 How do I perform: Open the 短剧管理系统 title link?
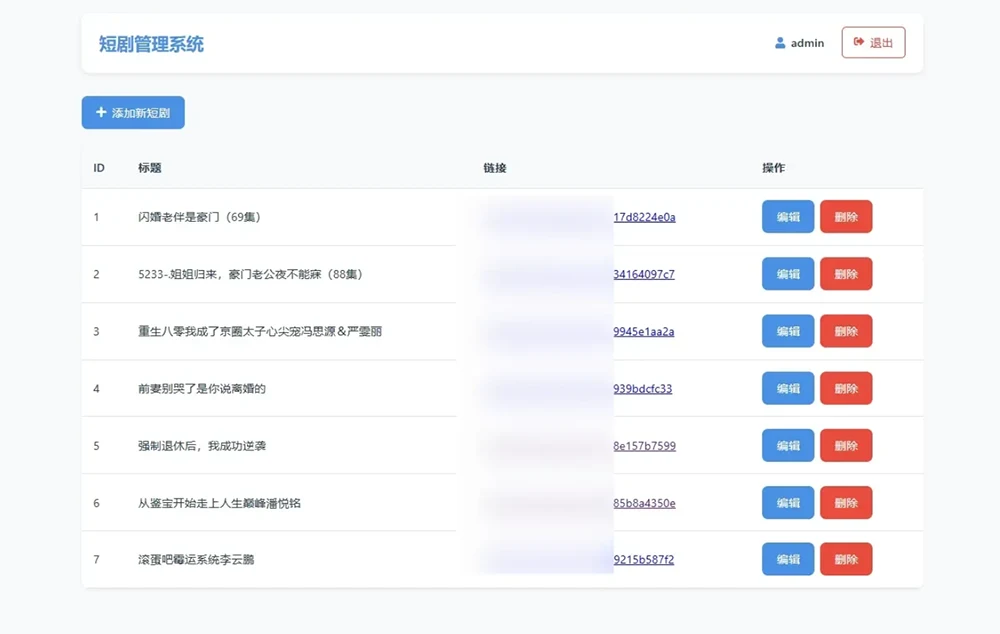[x=151, y=44]
